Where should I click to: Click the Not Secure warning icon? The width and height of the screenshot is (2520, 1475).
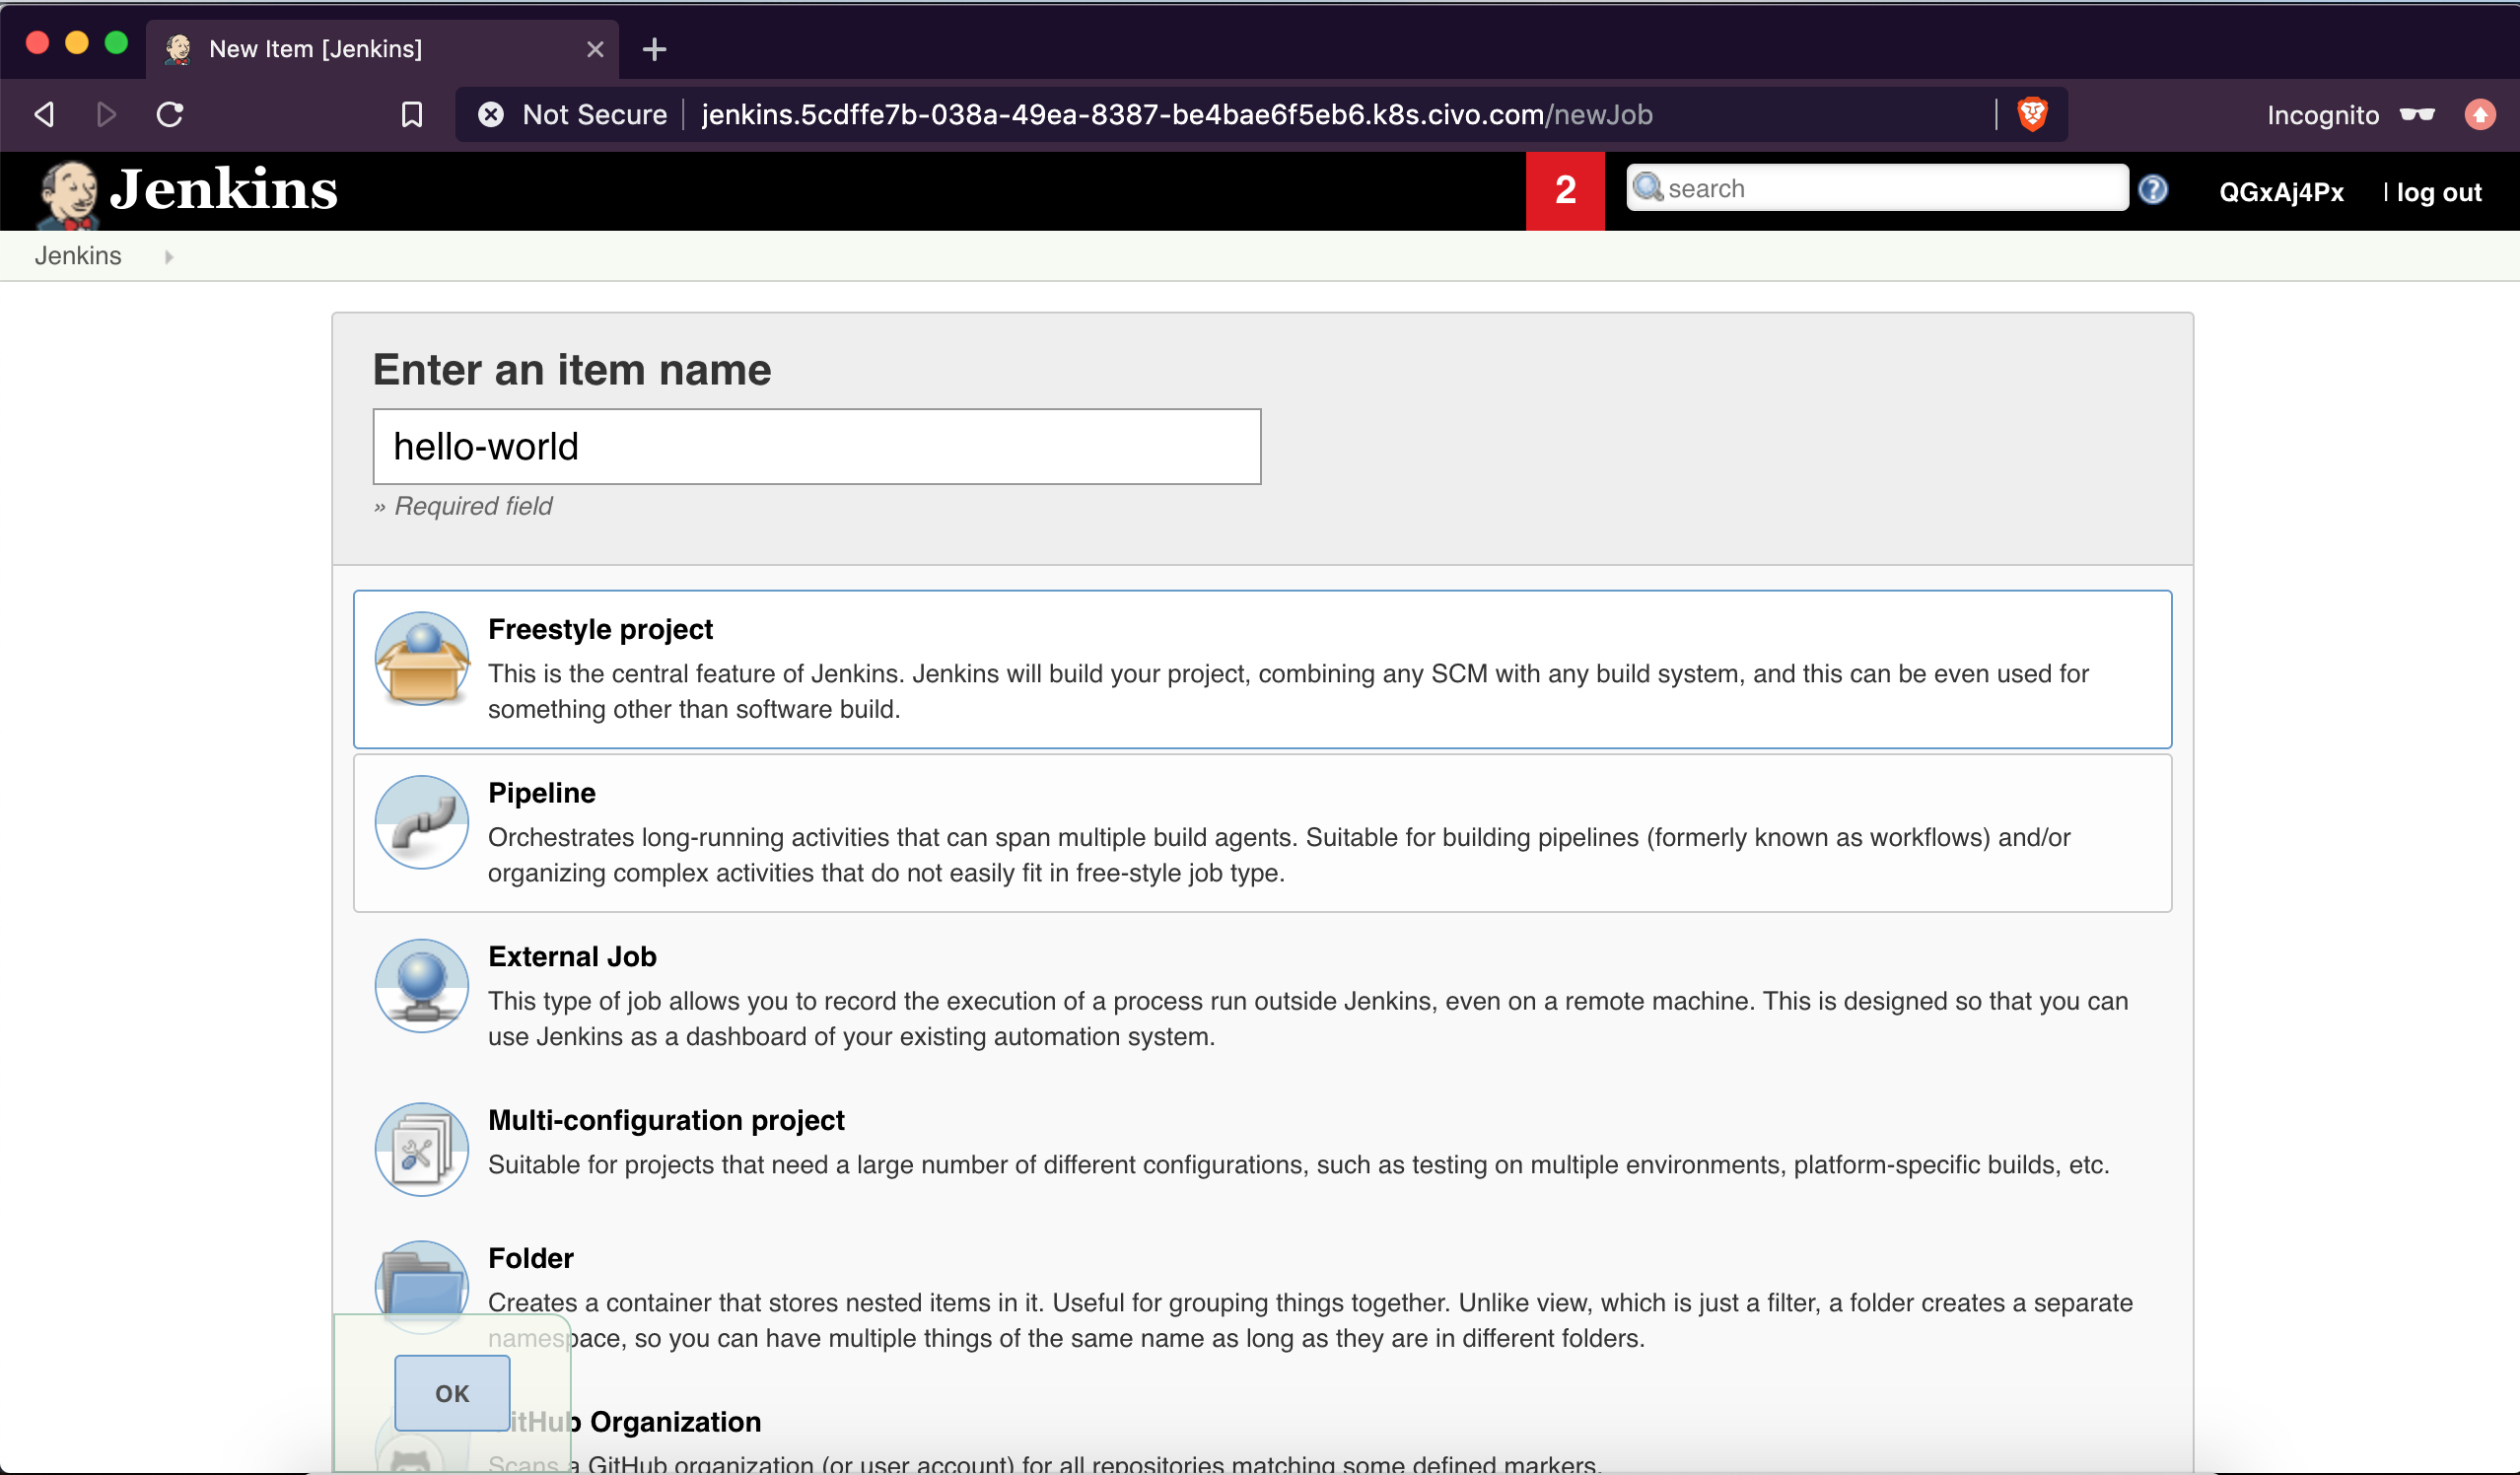click(490, 114)
